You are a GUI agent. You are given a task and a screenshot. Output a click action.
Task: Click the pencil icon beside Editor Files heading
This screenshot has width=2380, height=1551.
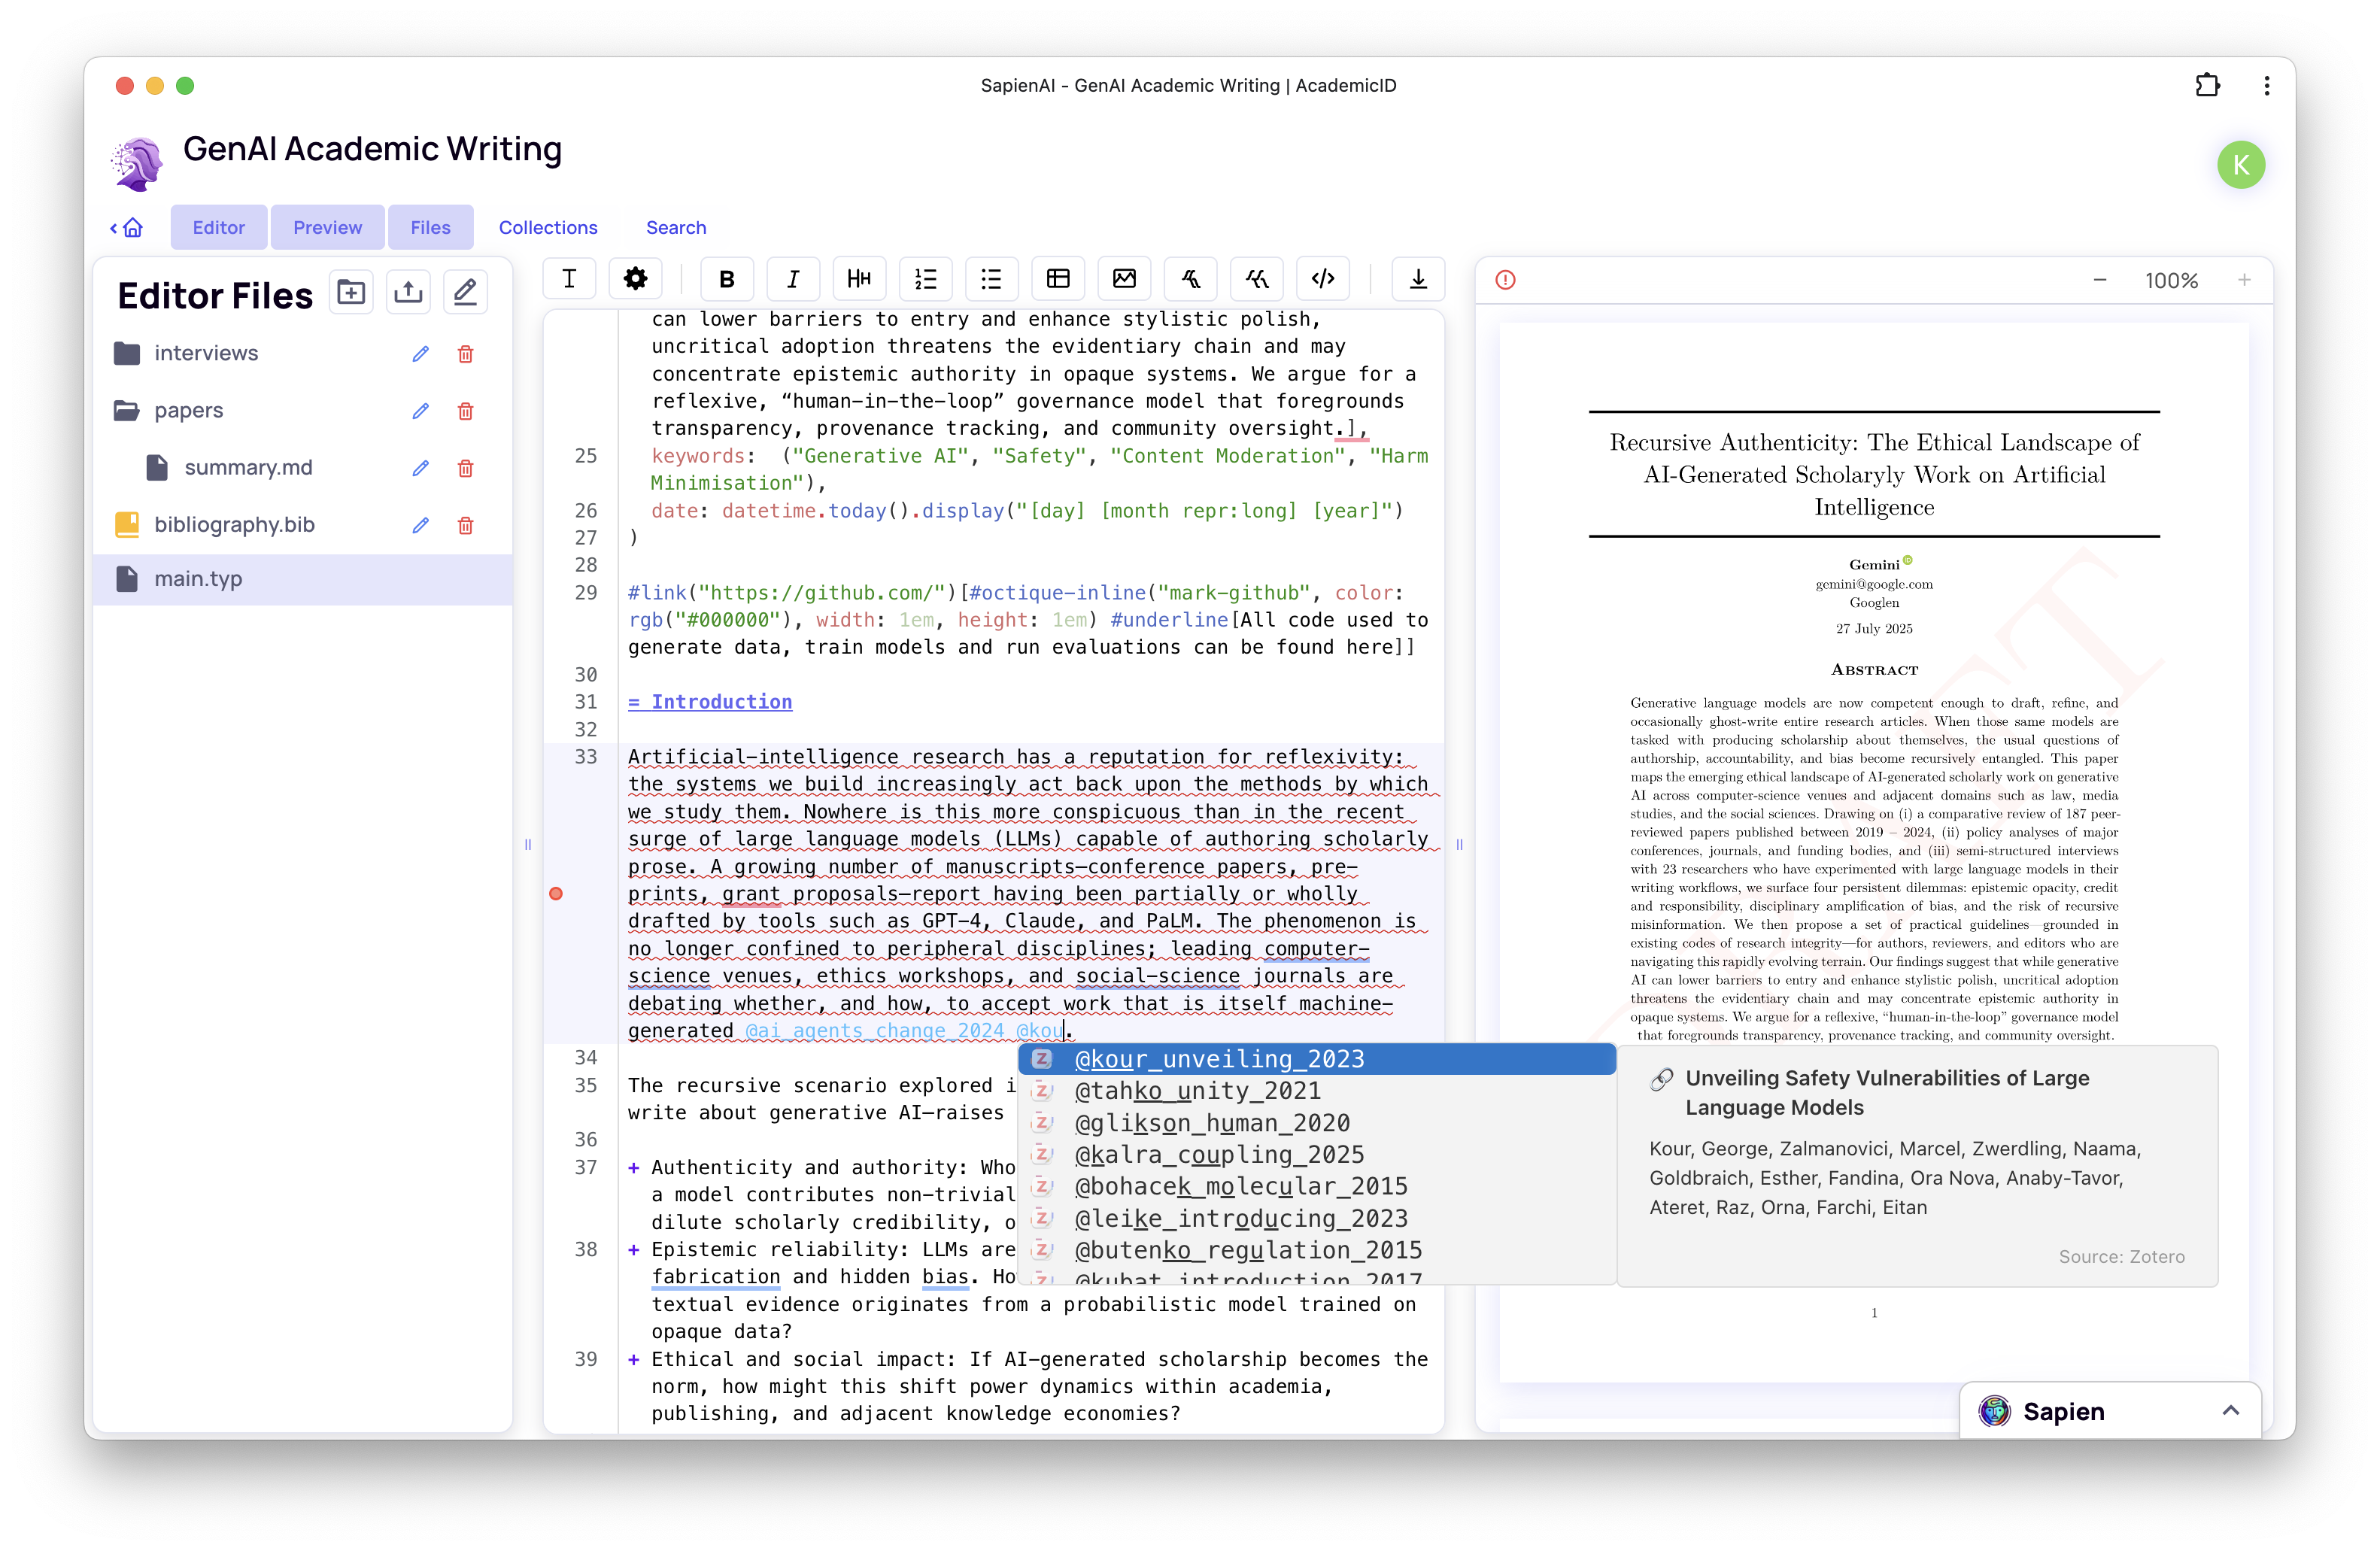click(465, 293)
